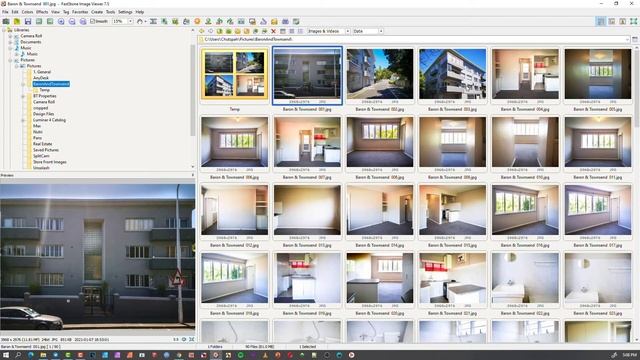Click the blue printer toolbar icon
The height and width of the screenshot is (360, 640).
[285, 21]
